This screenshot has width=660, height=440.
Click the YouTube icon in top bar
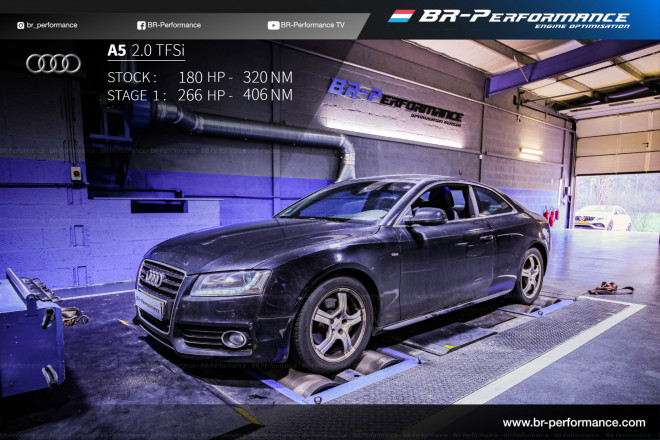(273, 25)
